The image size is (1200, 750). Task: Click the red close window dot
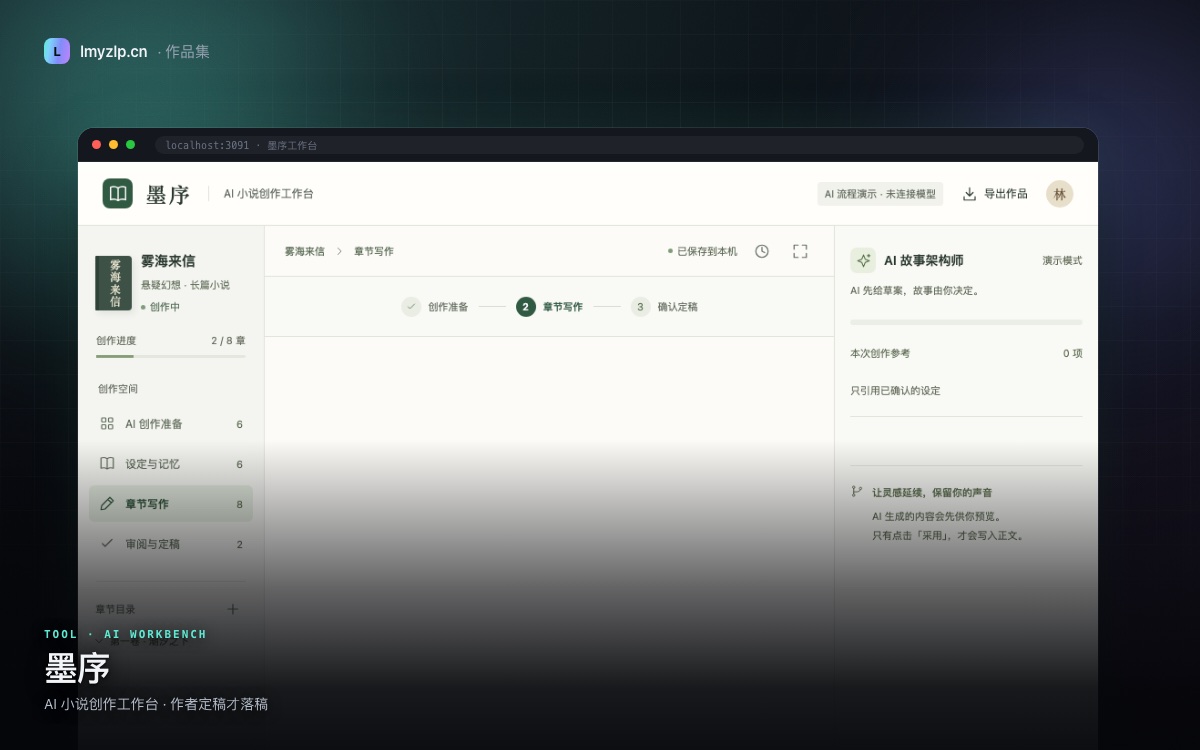click(x=96, y=145)
